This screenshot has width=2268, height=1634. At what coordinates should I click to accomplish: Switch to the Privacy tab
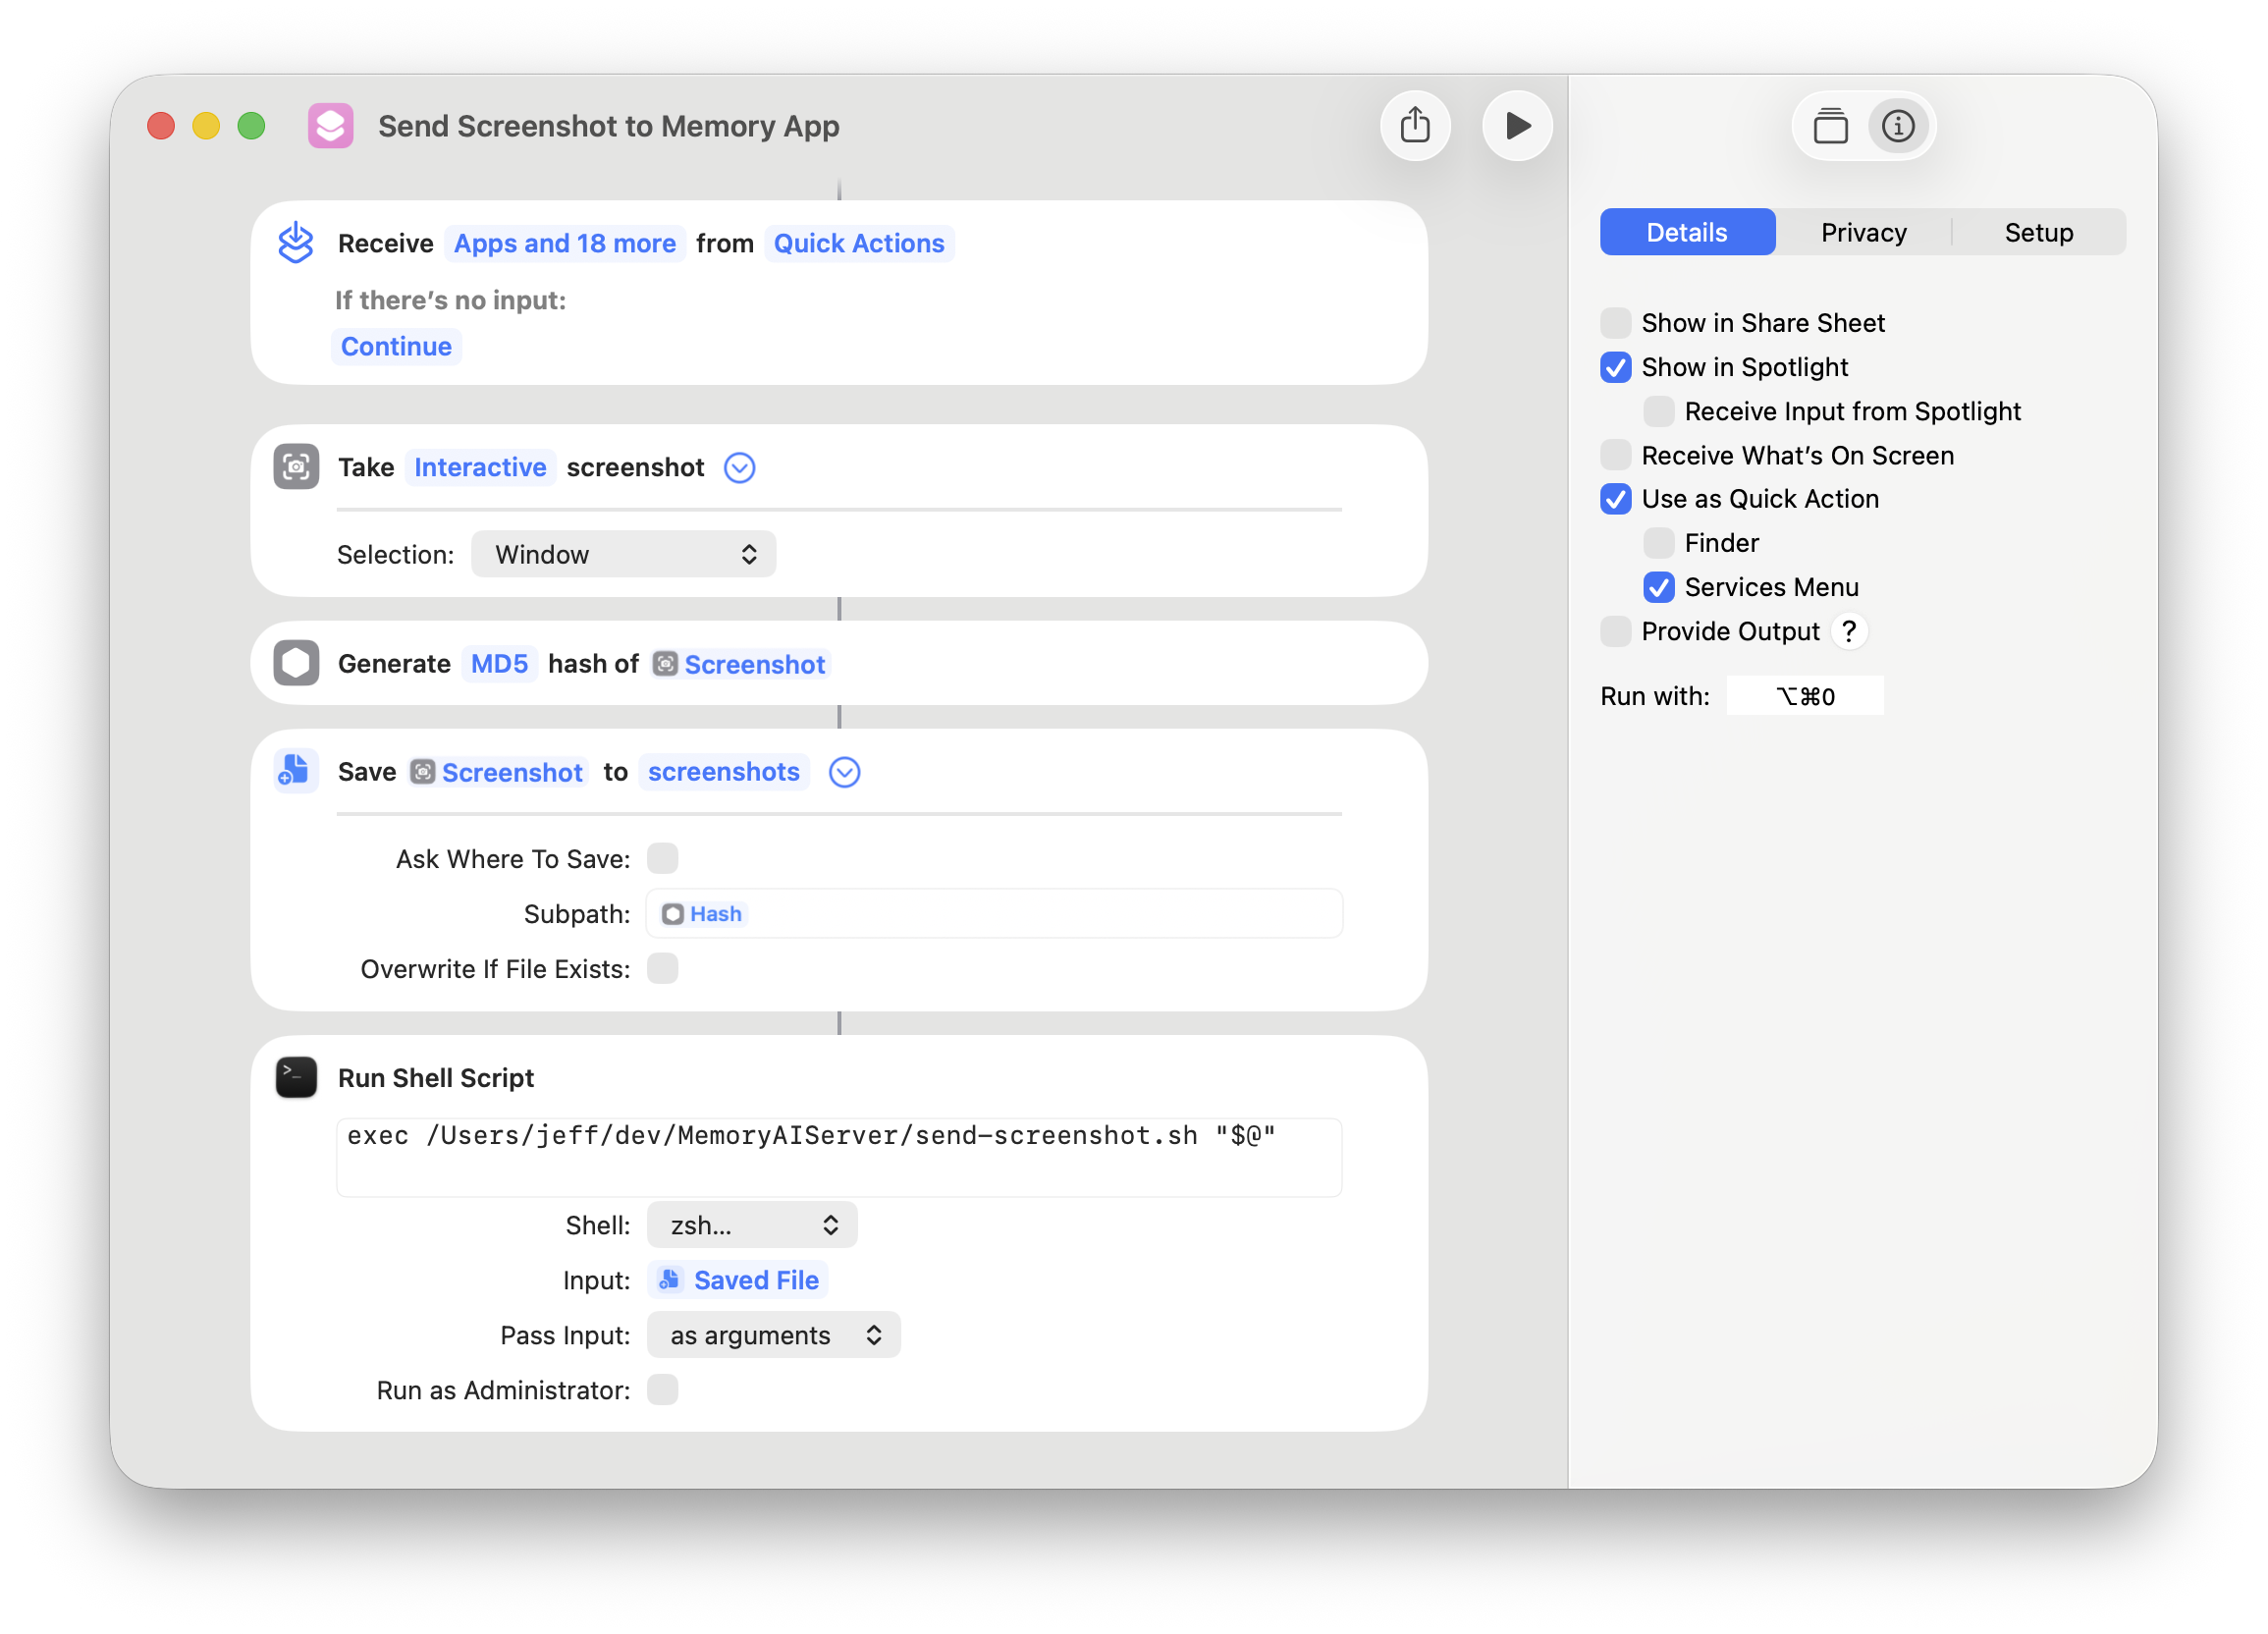click(x=1863, y=232)
